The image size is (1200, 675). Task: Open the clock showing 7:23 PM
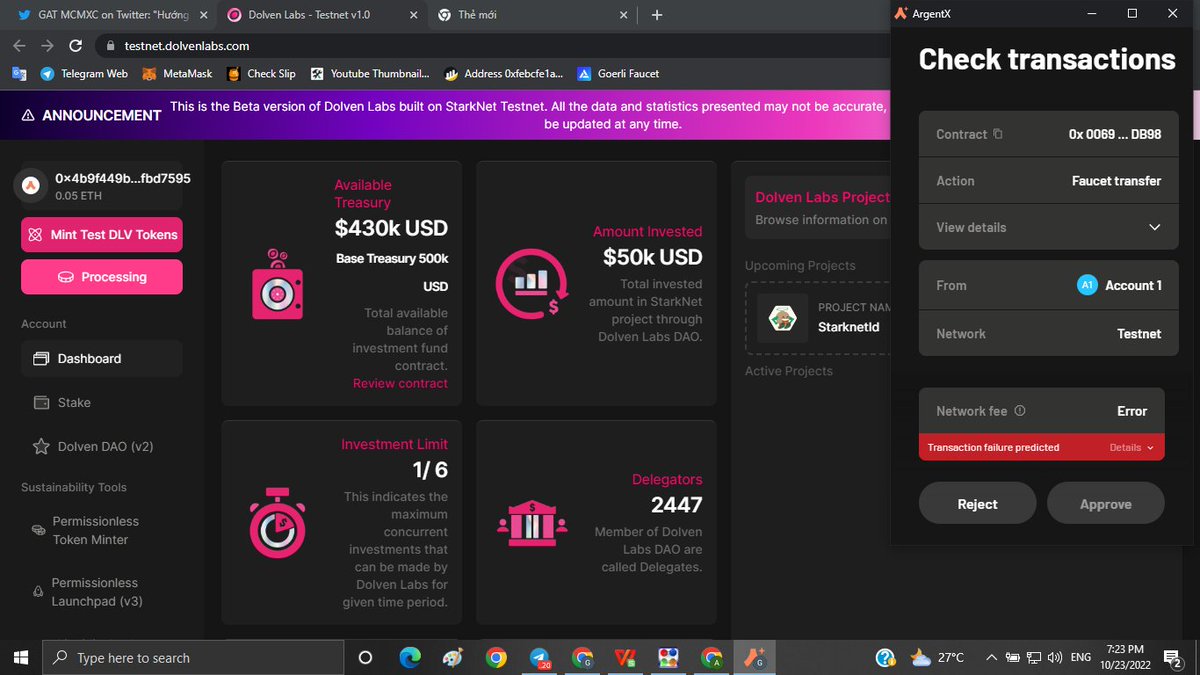point(1125,657)
